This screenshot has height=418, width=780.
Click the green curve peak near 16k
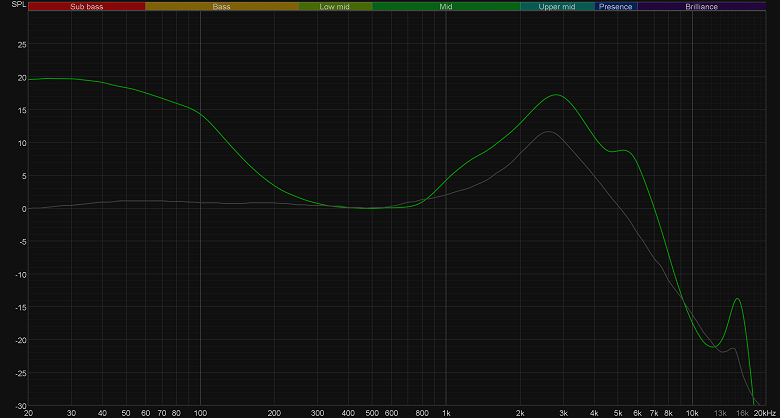737,299
